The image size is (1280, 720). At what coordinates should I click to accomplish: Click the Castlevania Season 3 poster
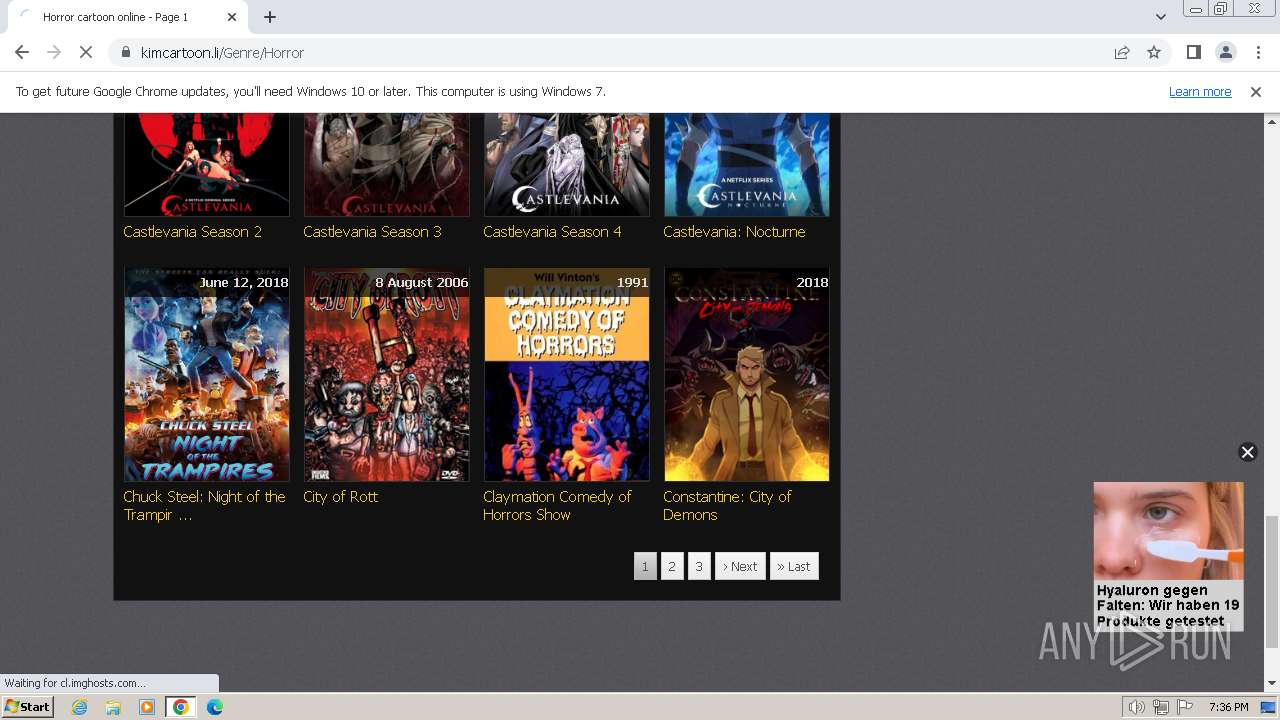(387, 164)
